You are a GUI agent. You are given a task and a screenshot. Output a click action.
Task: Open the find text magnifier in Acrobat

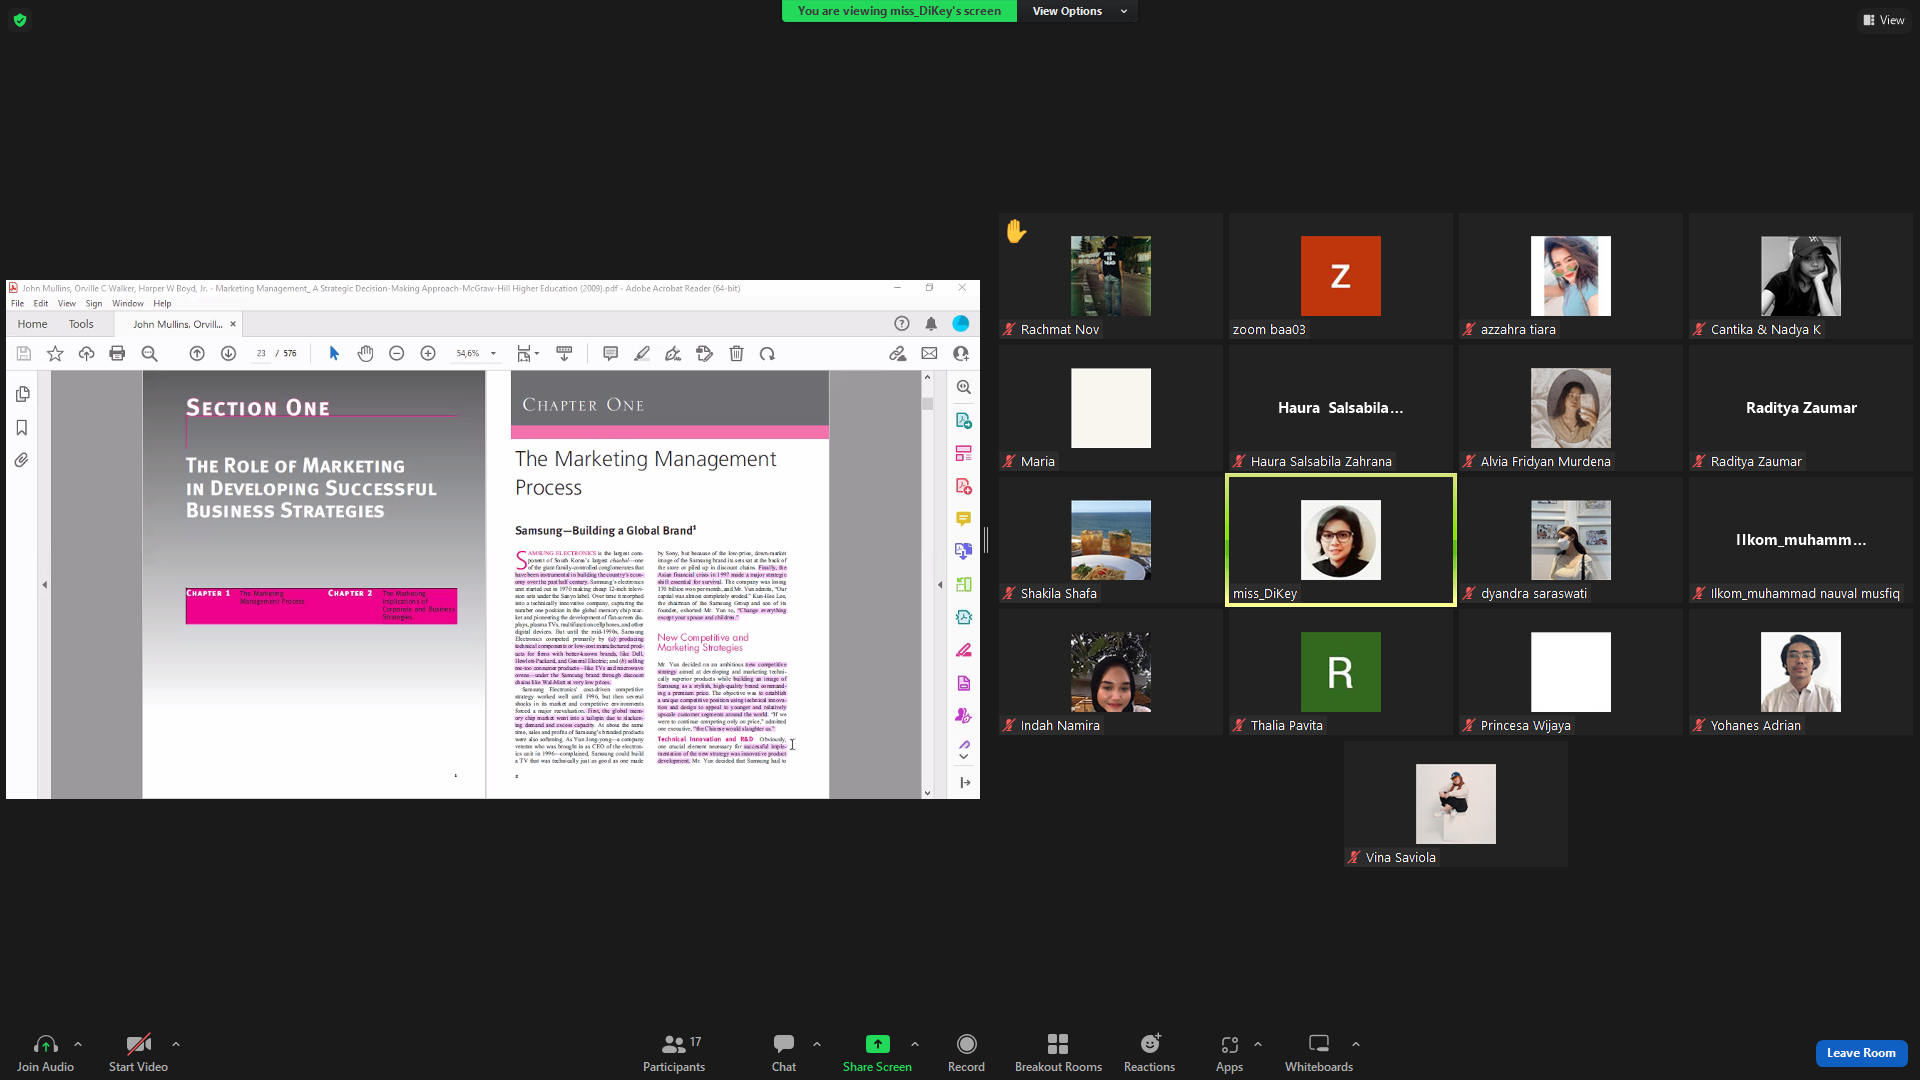click(150, 354)
